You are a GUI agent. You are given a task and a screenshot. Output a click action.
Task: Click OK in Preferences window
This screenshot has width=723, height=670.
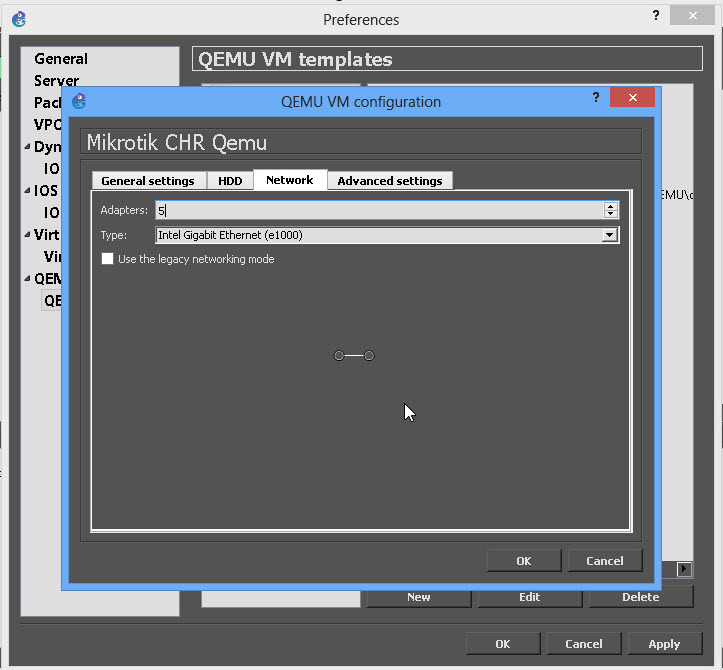tap(503, 644)
